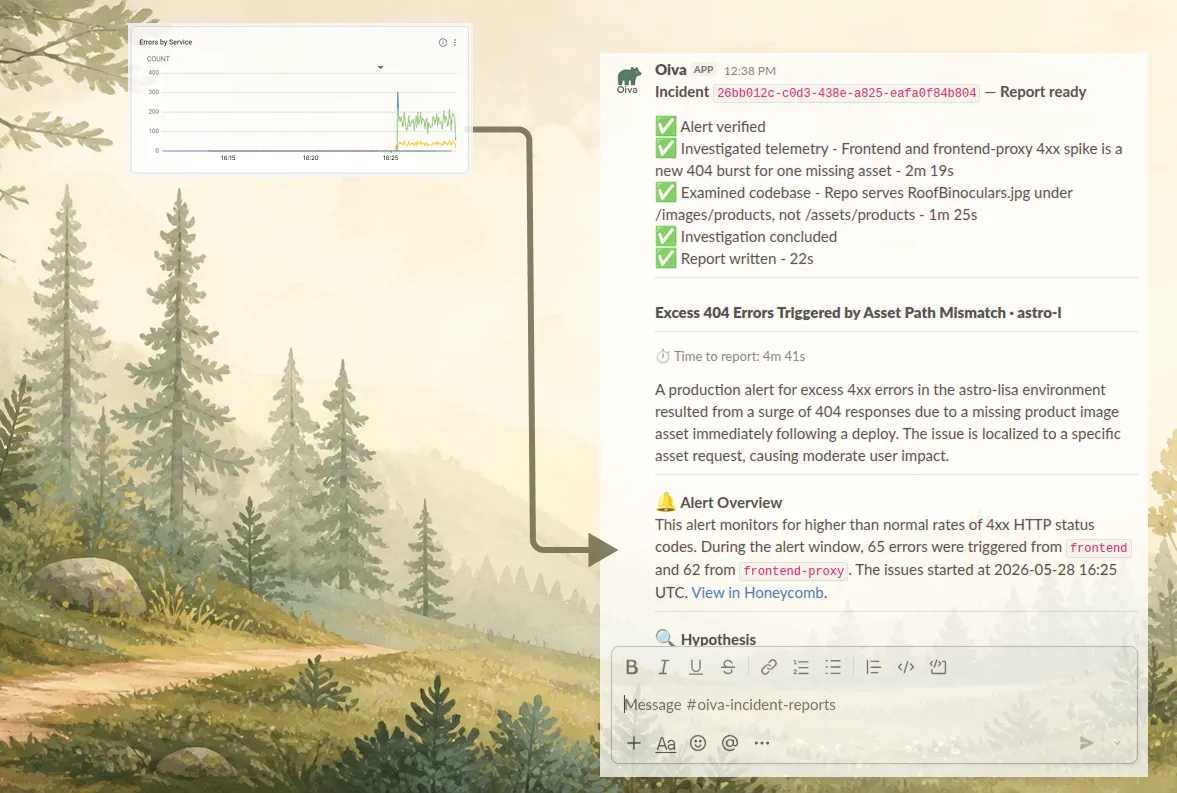Screen dimensions: 1177x793
Task: Open attachments with the plus button
Action: click(634, 743)
